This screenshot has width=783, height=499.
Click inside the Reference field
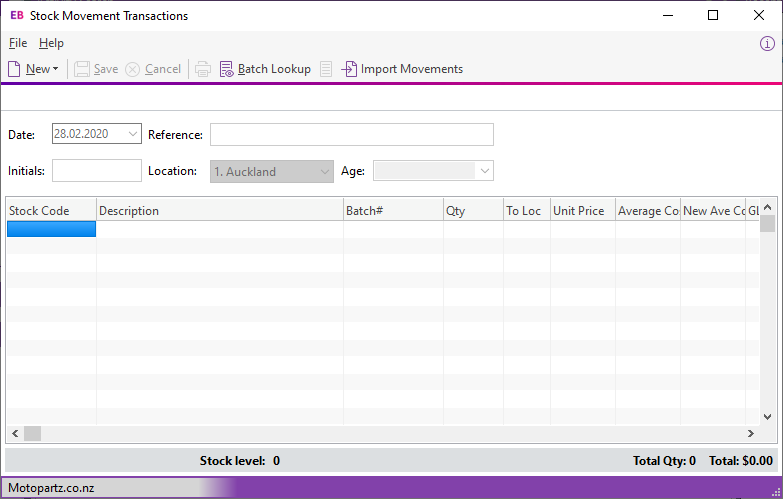pos(351,134)
